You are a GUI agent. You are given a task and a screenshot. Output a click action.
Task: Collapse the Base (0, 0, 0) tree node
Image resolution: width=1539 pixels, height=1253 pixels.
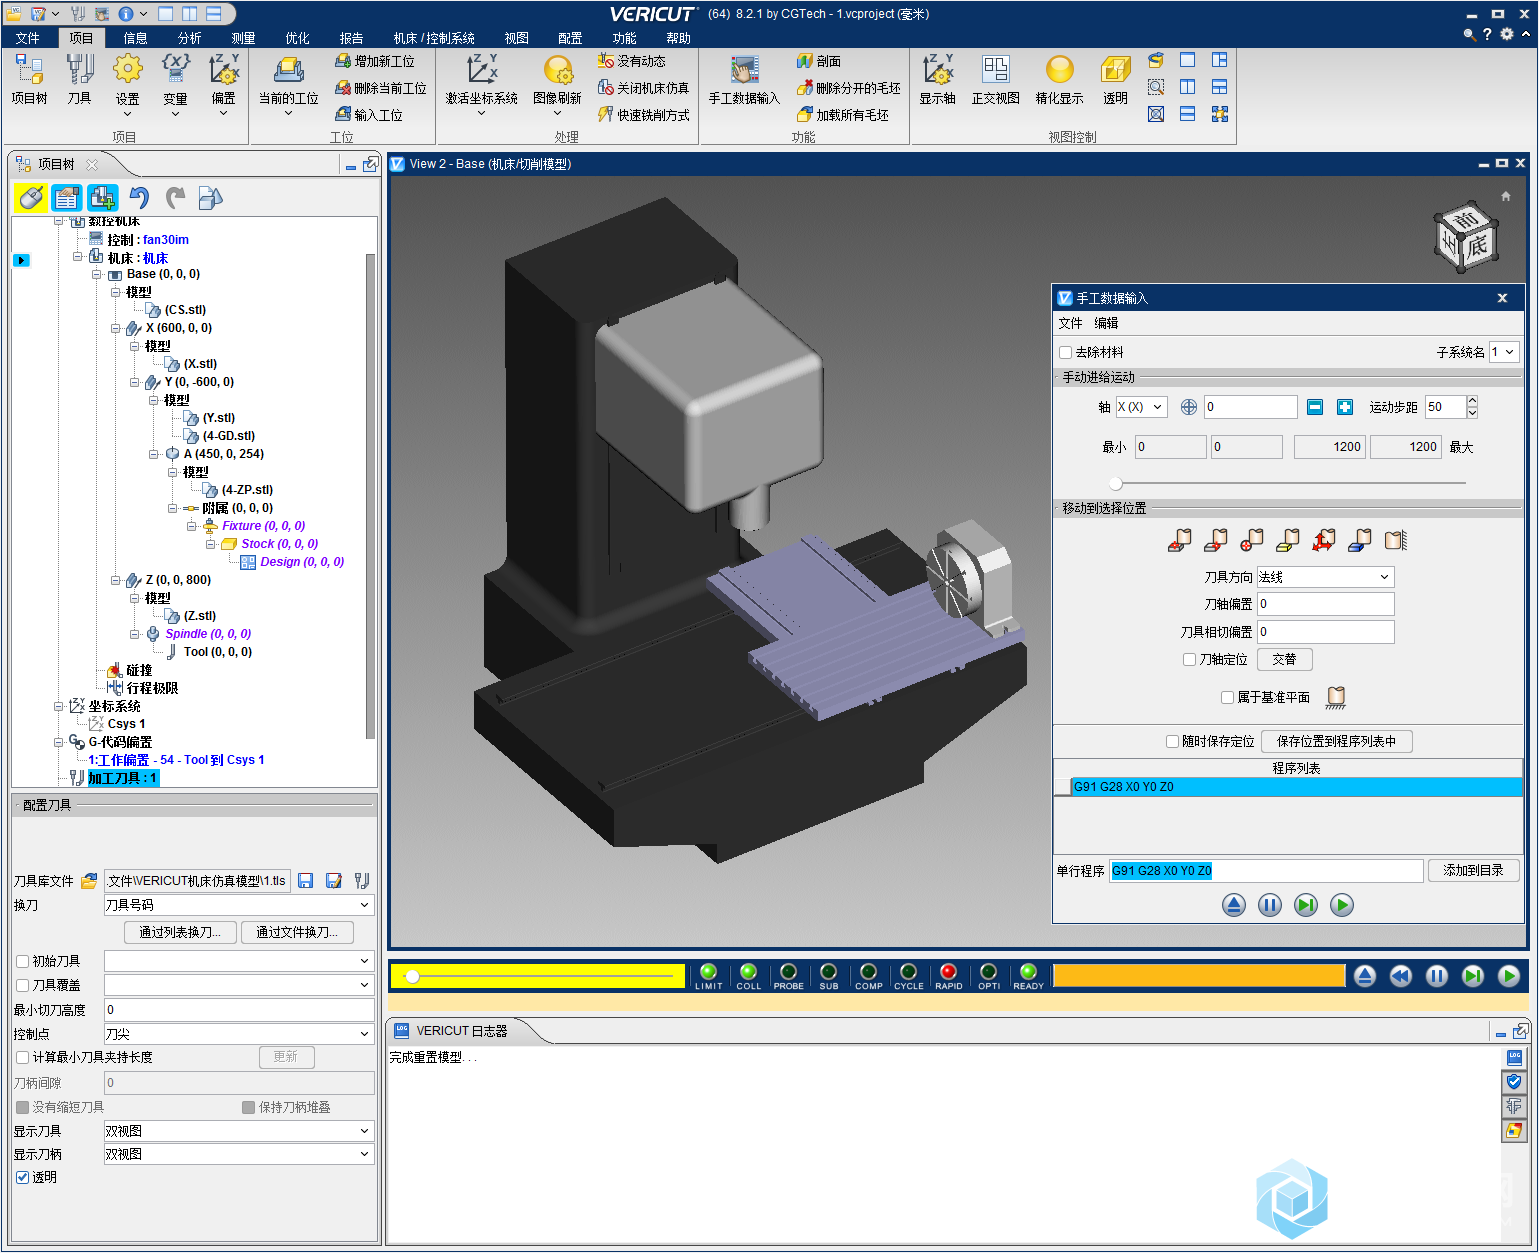click(x=97, y=274)
